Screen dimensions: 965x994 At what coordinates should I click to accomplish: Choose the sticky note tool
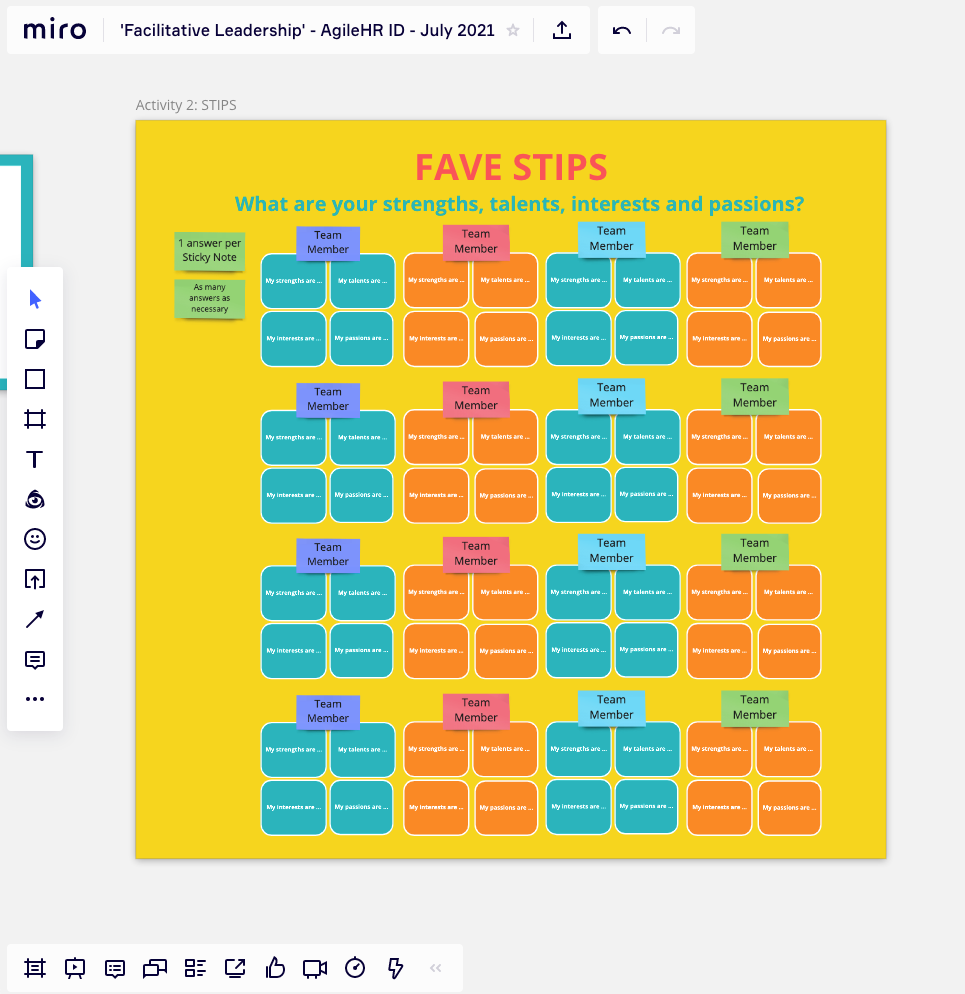[35, 339]
